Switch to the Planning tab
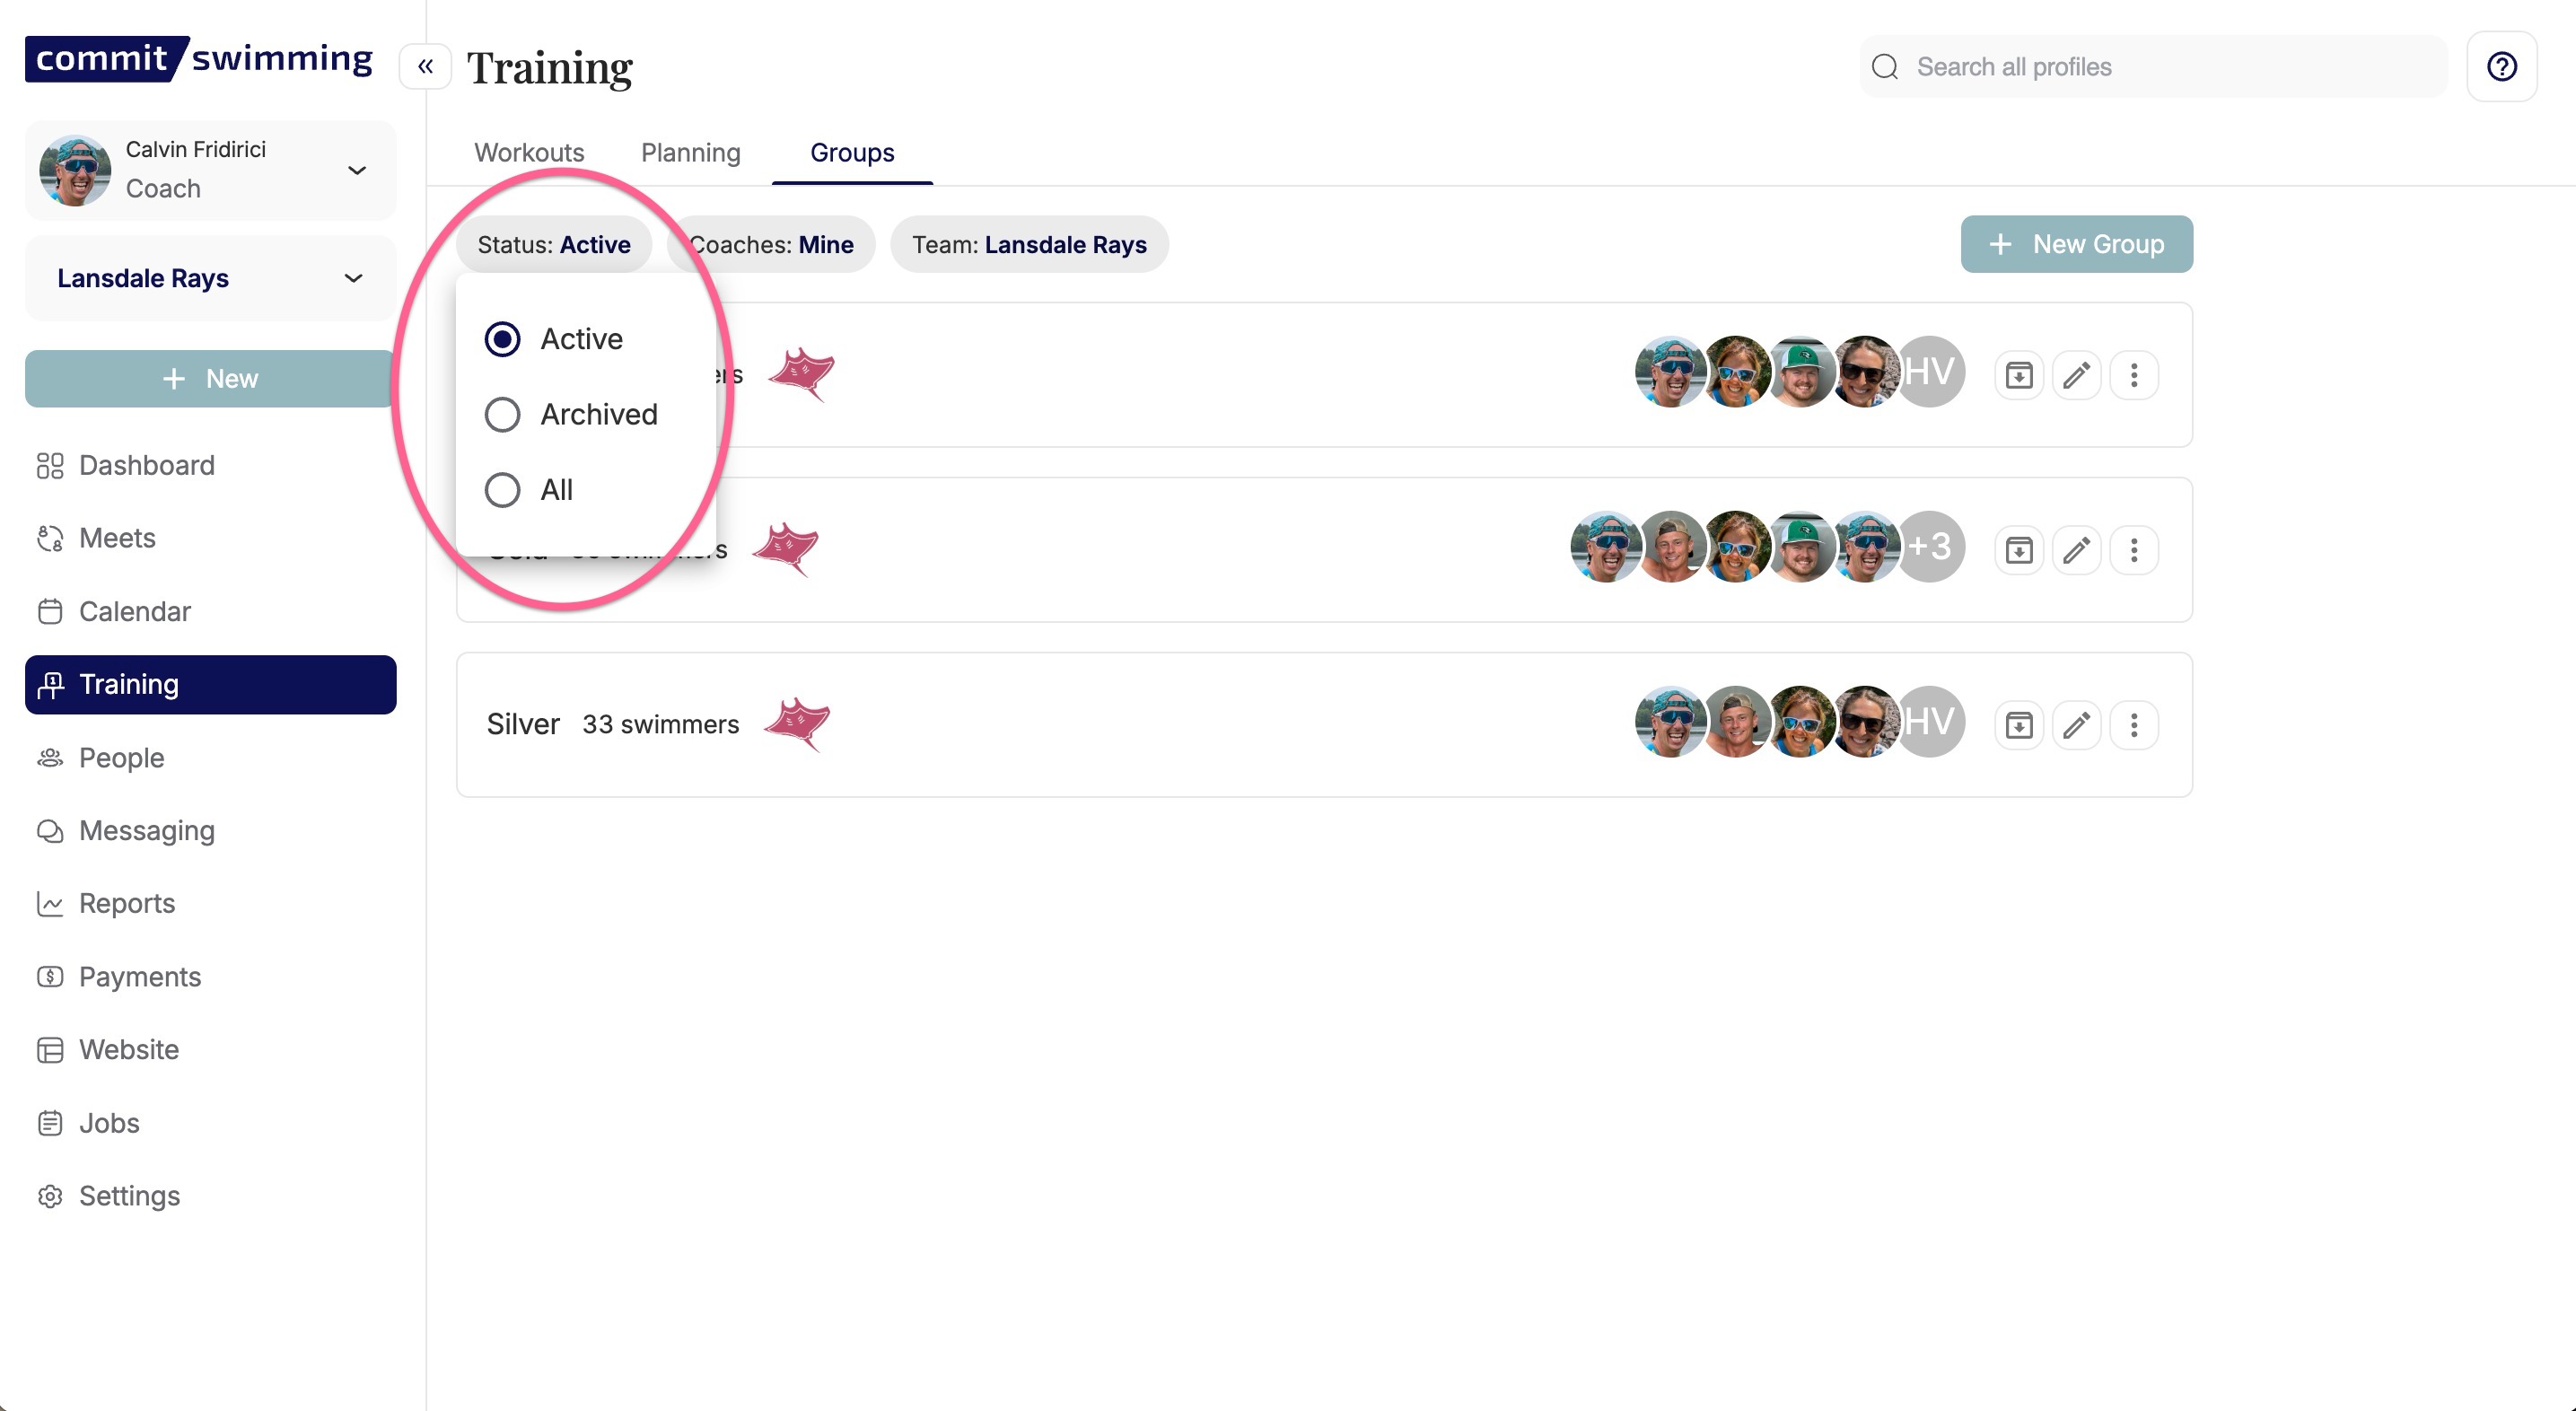 pyautogui.click(x=690, y=152)
